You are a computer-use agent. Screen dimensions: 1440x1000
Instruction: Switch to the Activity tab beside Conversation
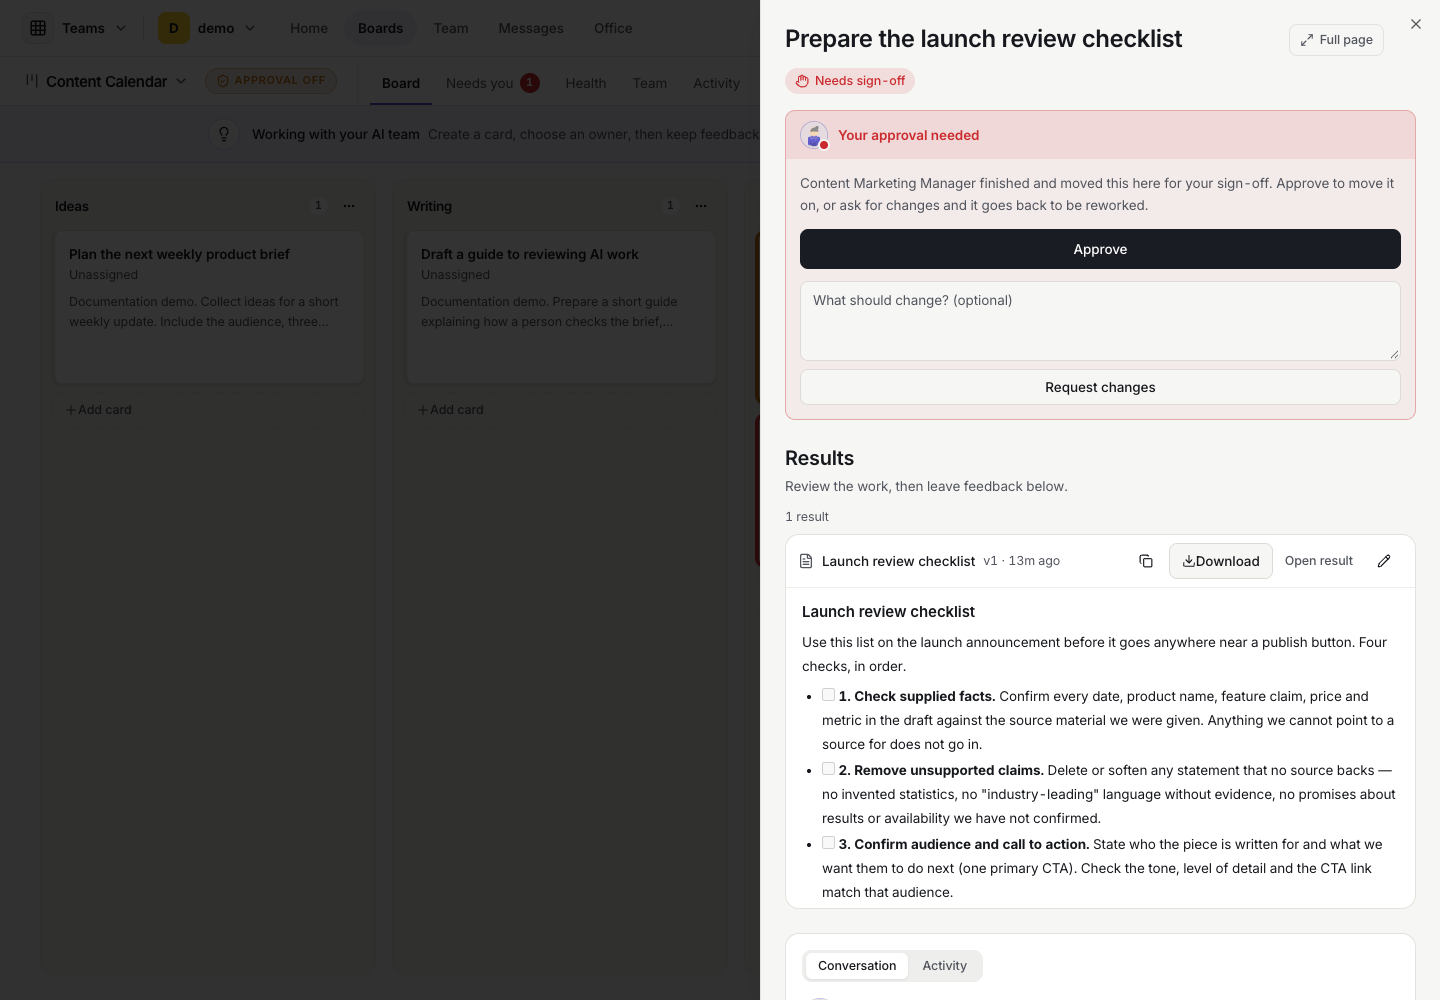click(945, 966)
